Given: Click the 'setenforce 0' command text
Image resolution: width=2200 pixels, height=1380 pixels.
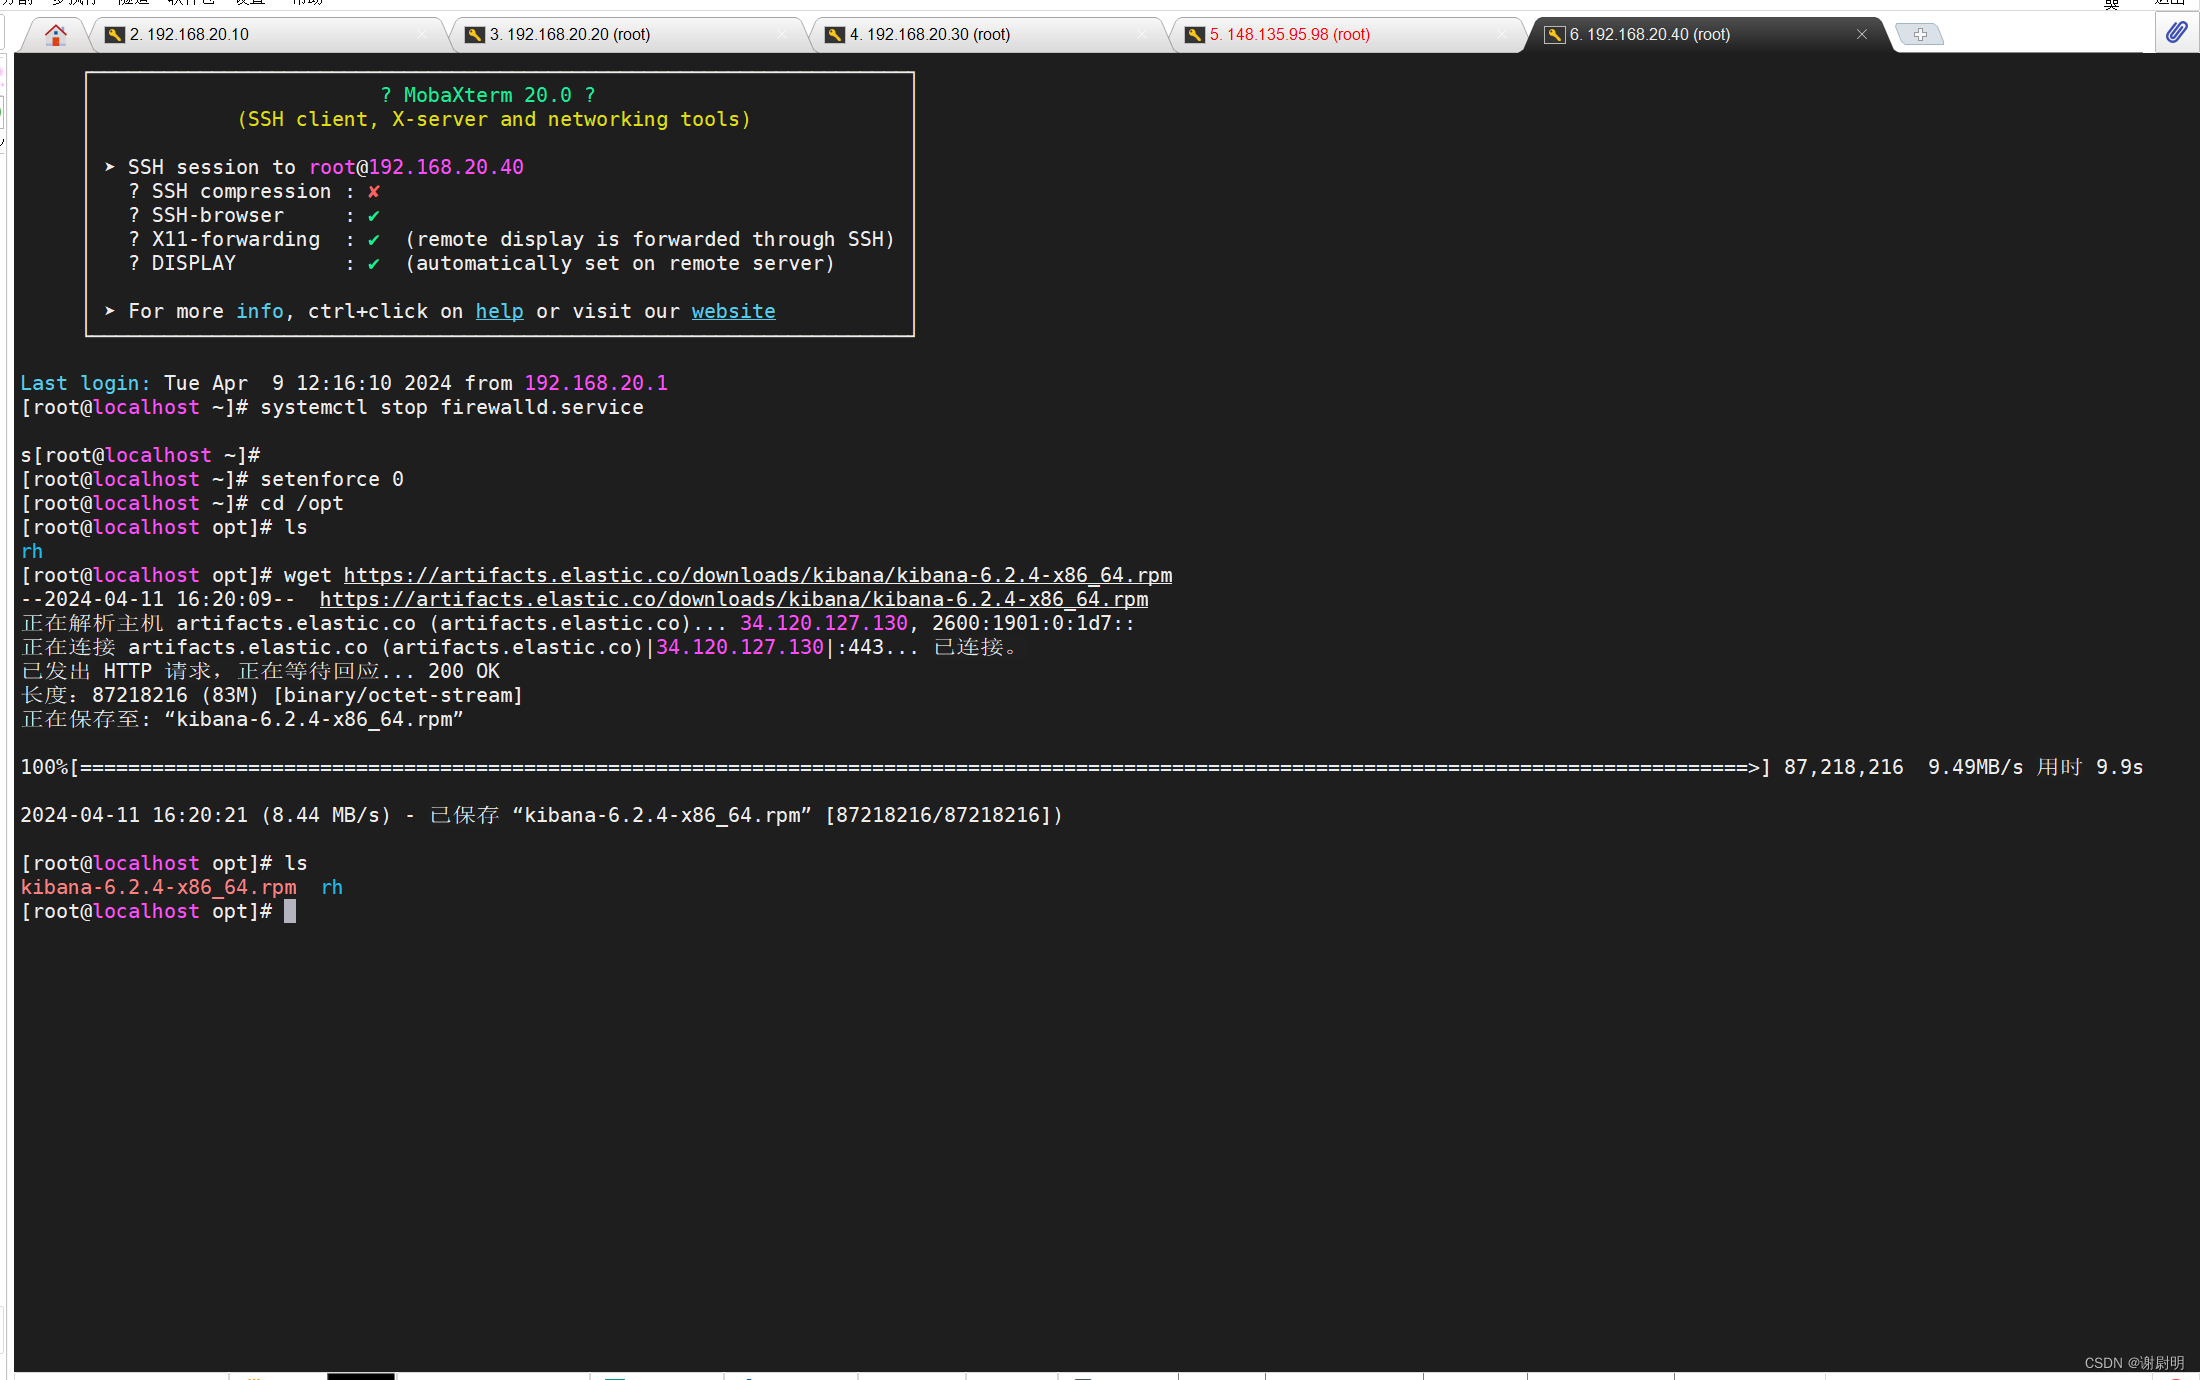Looking at the screenshot, I should click(332, 479).
